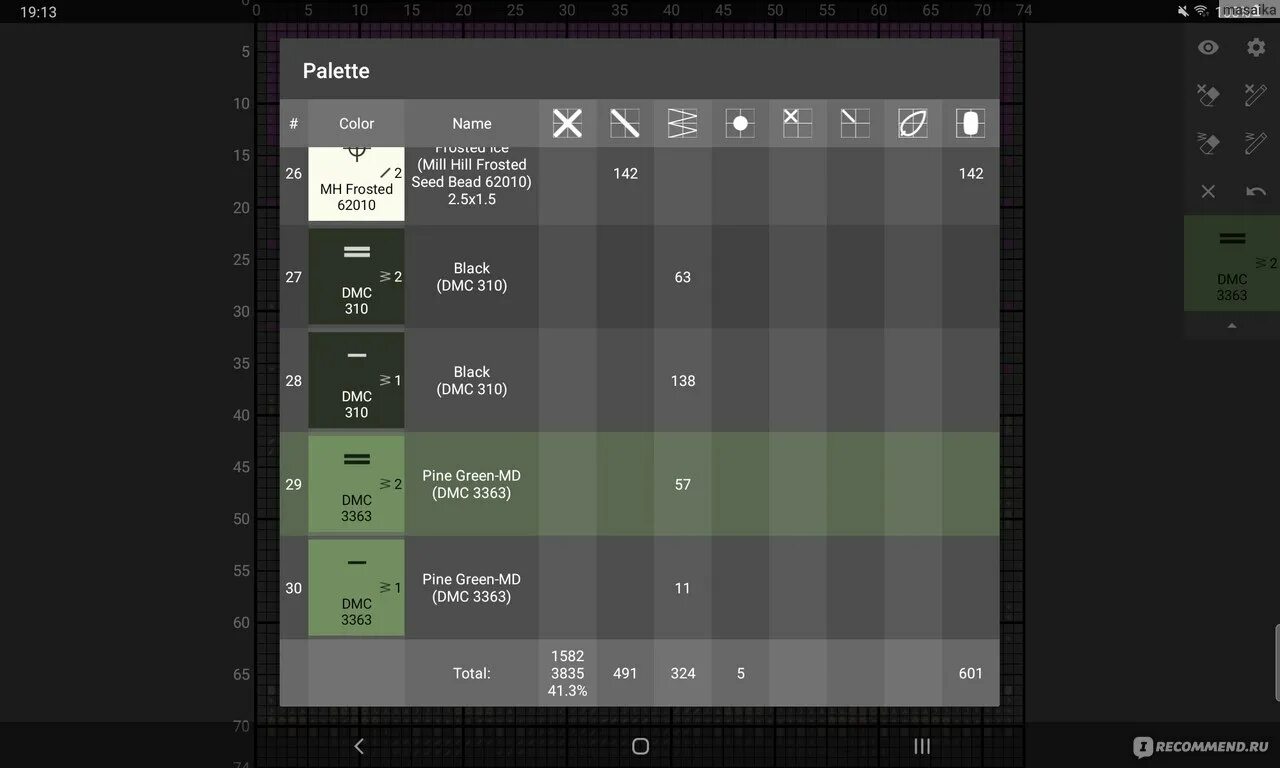The height and width of the screenshot is (768, 1280).
Task: Click row number 28
Action: pos(293,381)
